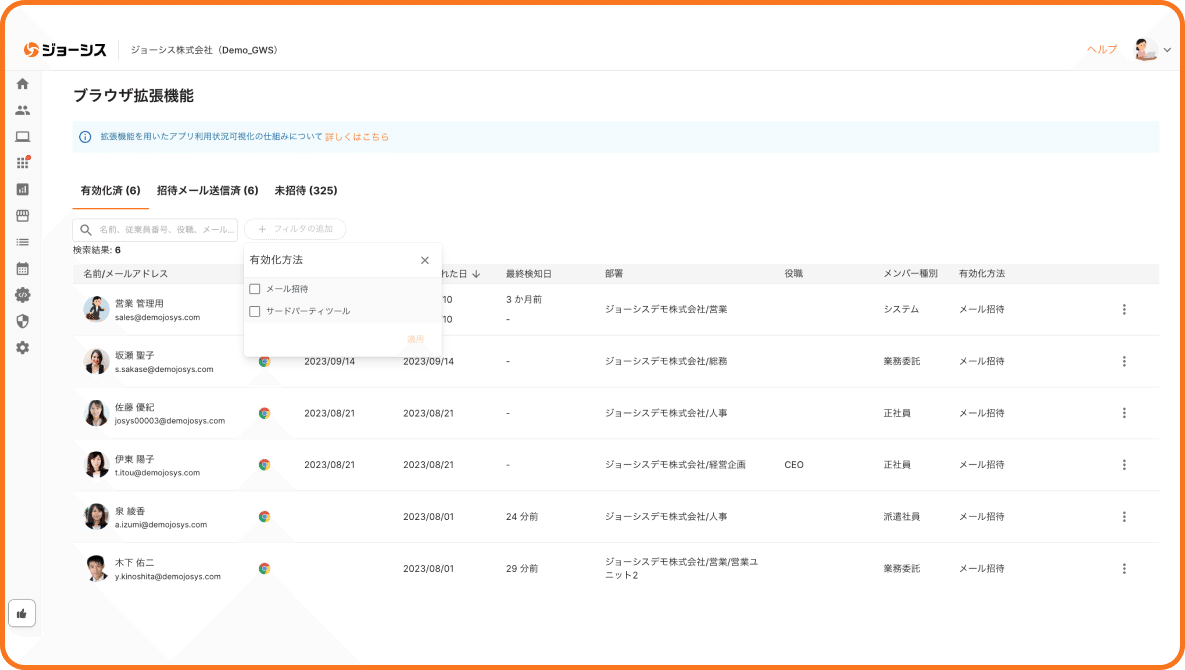The height and width of the screenshot is (670, 1185).
Task: Click email y.kinoshita@demojosys.com
Action: pyautogui.click(x=168, y=577)
